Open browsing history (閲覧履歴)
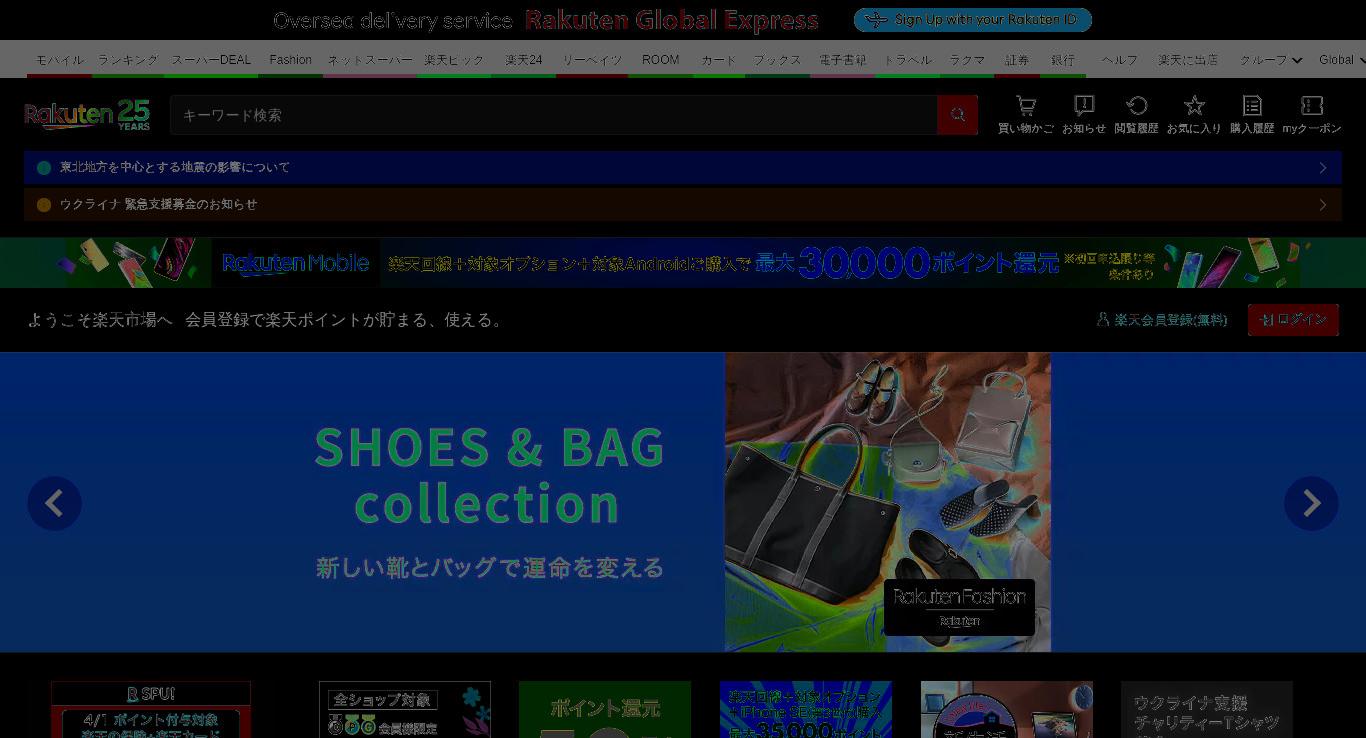Screen dimensions: 1366x738 point(1137,114)
